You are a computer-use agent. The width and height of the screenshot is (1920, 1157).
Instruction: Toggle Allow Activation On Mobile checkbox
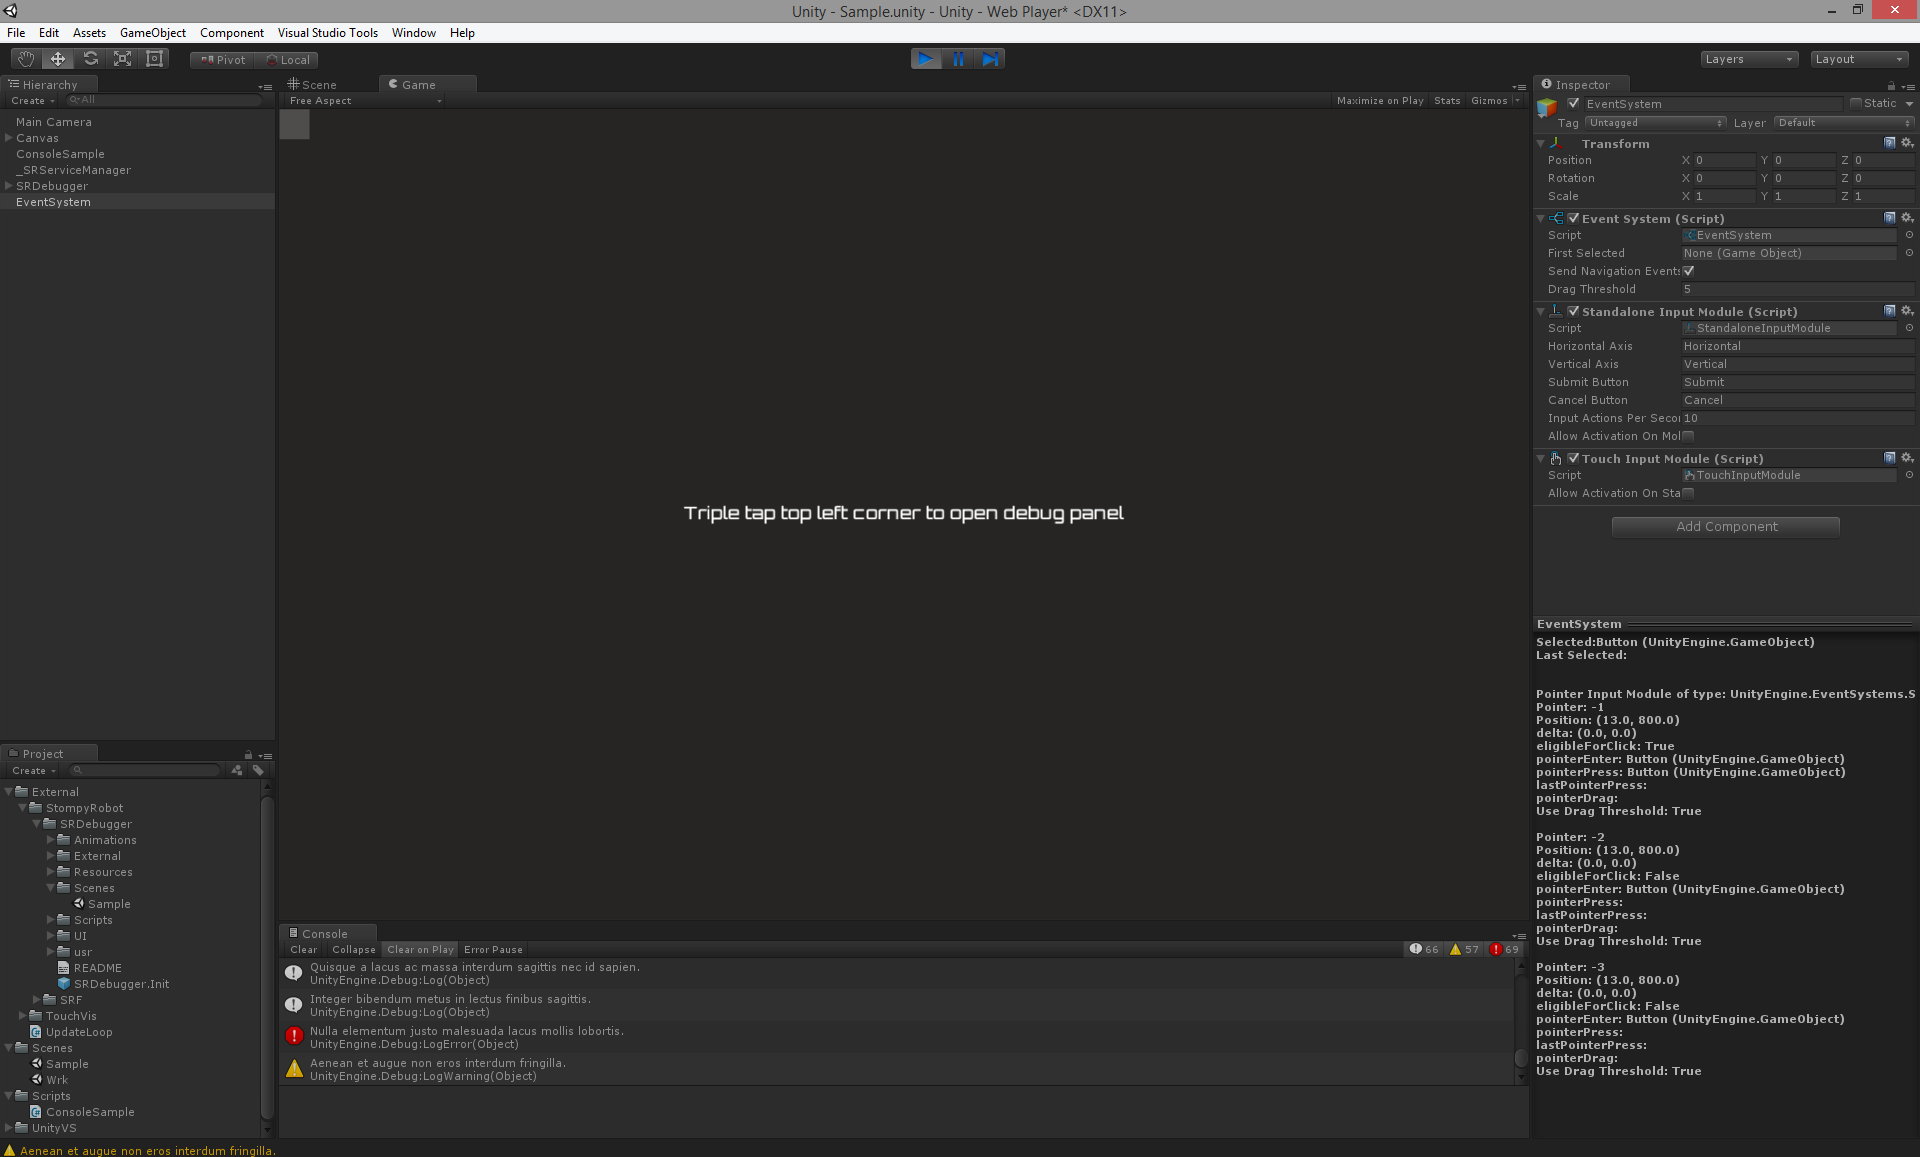click(x=1688, y=436)
